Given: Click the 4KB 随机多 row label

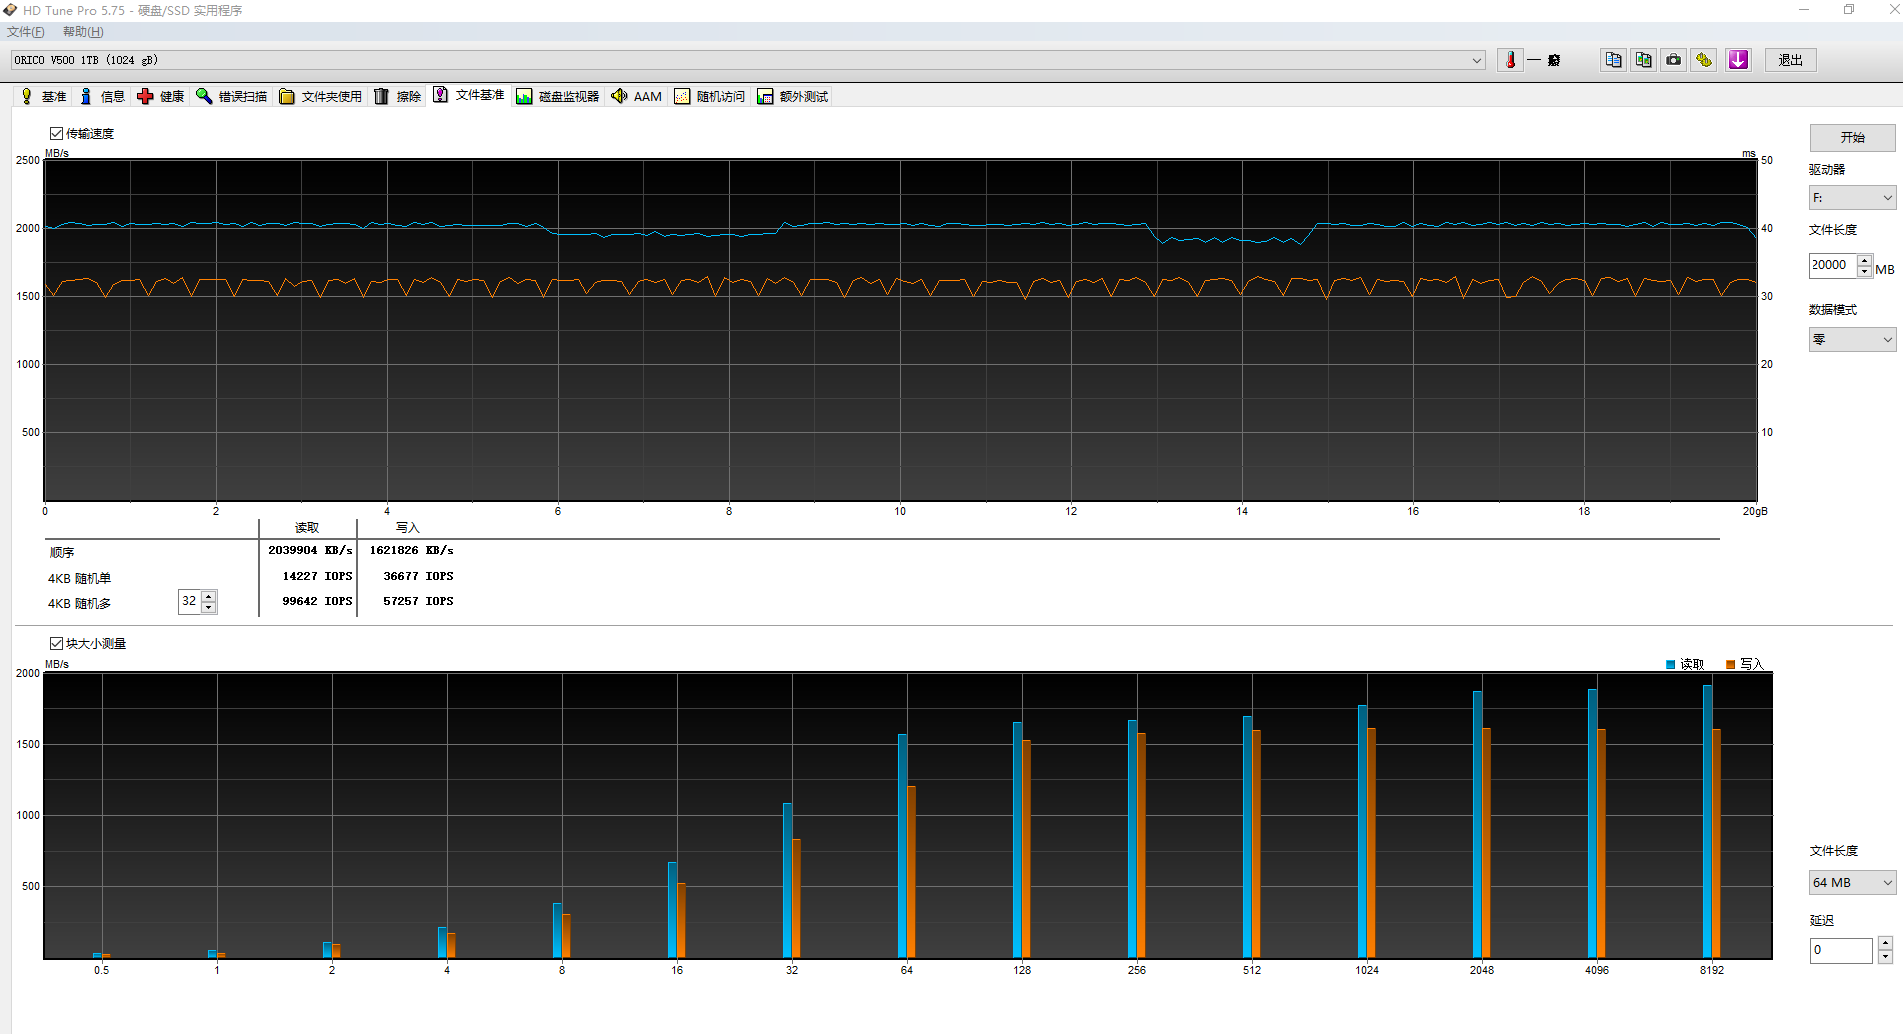Looking at the screenshot, I should pyautogui.click(x=79, y=603).
